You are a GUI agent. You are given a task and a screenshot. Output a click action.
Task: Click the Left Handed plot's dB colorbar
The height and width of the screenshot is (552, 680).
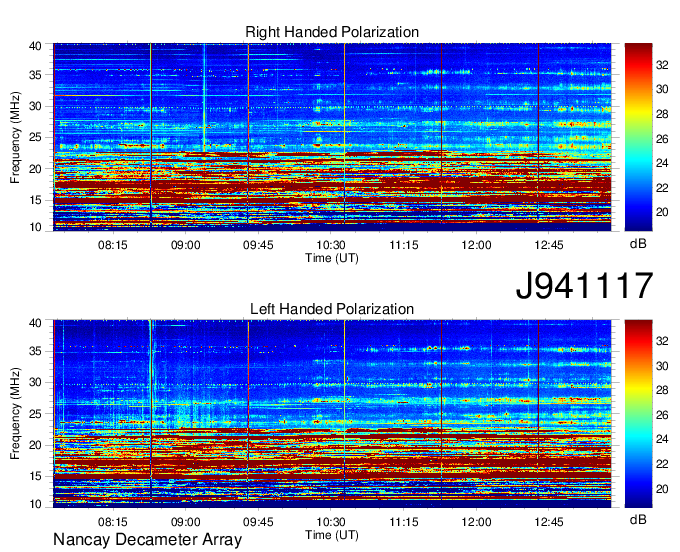coord(638,414)
